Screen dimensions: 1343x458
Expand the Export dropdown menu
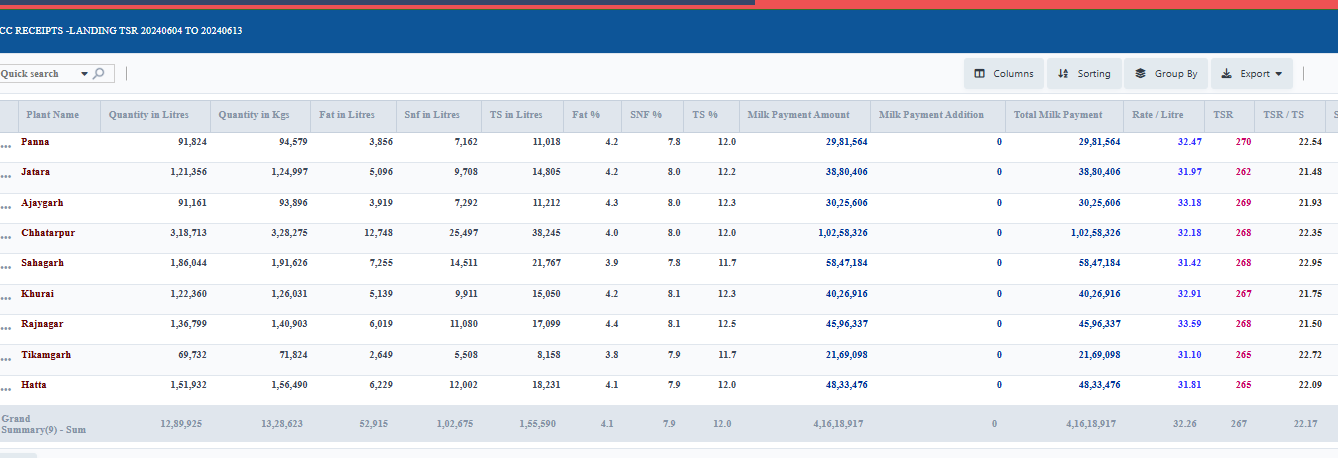click(1251, 74)
